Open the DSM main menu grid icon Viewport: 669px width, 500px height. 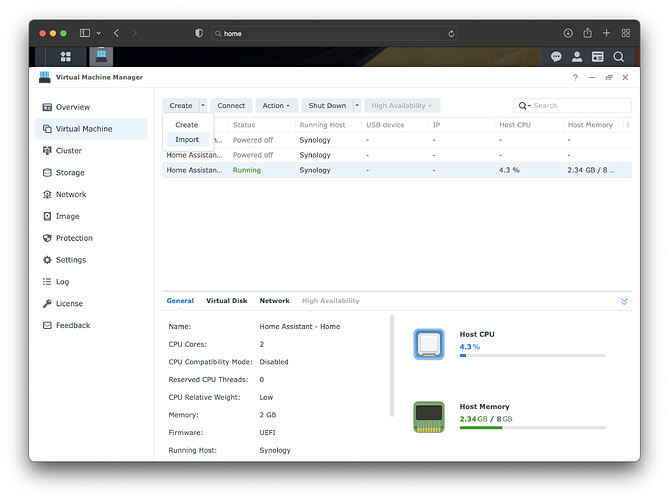coord(66,56)
